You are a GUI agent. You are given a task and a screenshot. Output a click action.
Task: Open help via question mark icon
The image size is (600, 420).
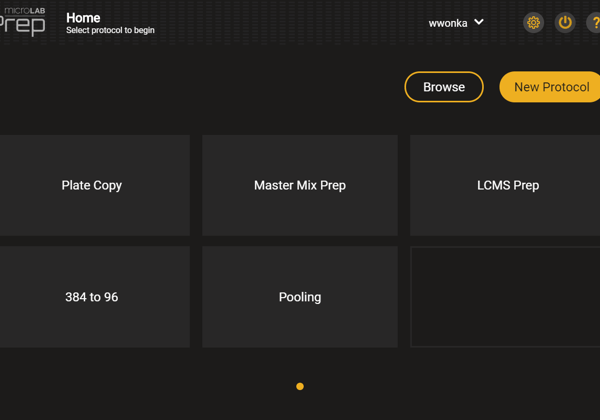(x=594, y=23)
